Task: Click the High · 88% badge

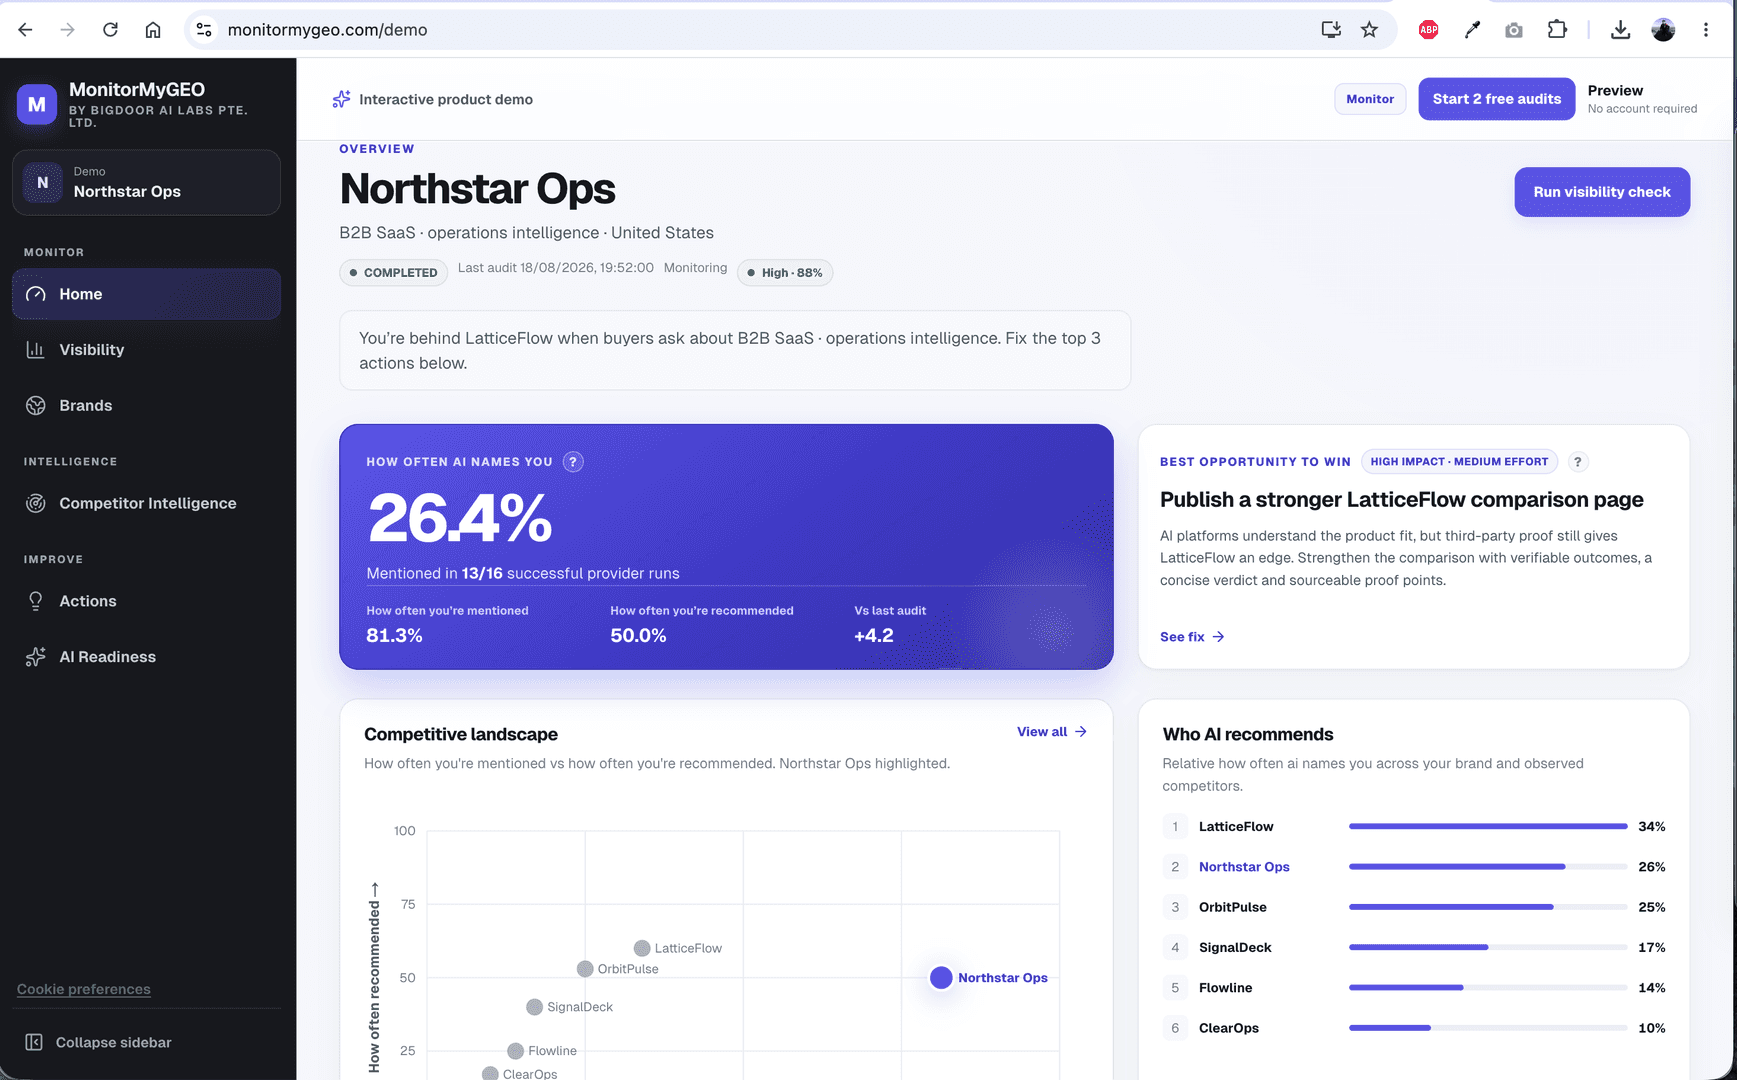Action: point(785,273)
